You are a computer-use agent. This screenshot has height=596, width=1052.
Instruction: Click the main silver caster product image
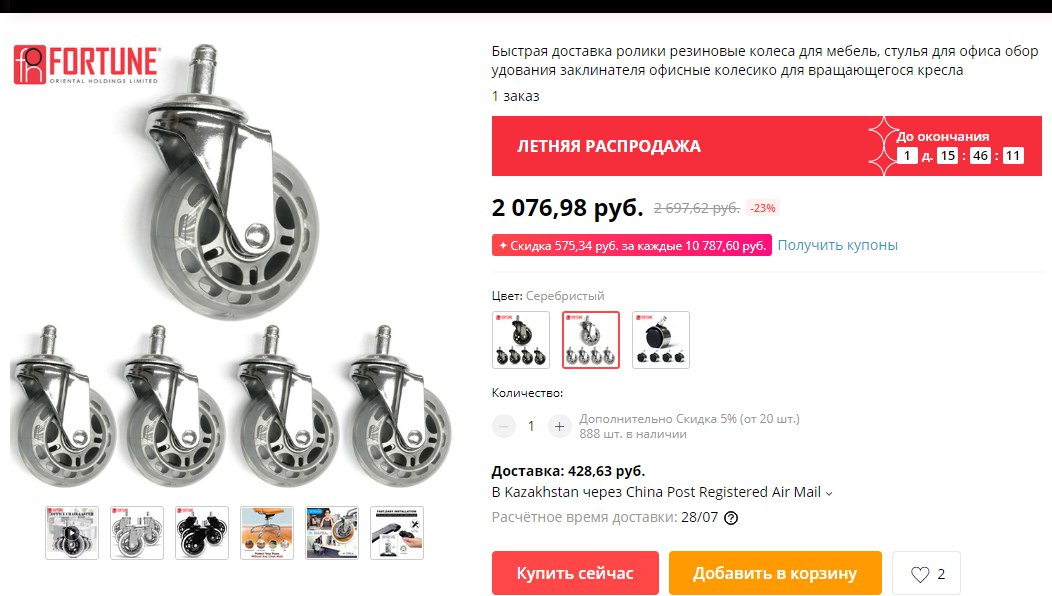(231, 181)
